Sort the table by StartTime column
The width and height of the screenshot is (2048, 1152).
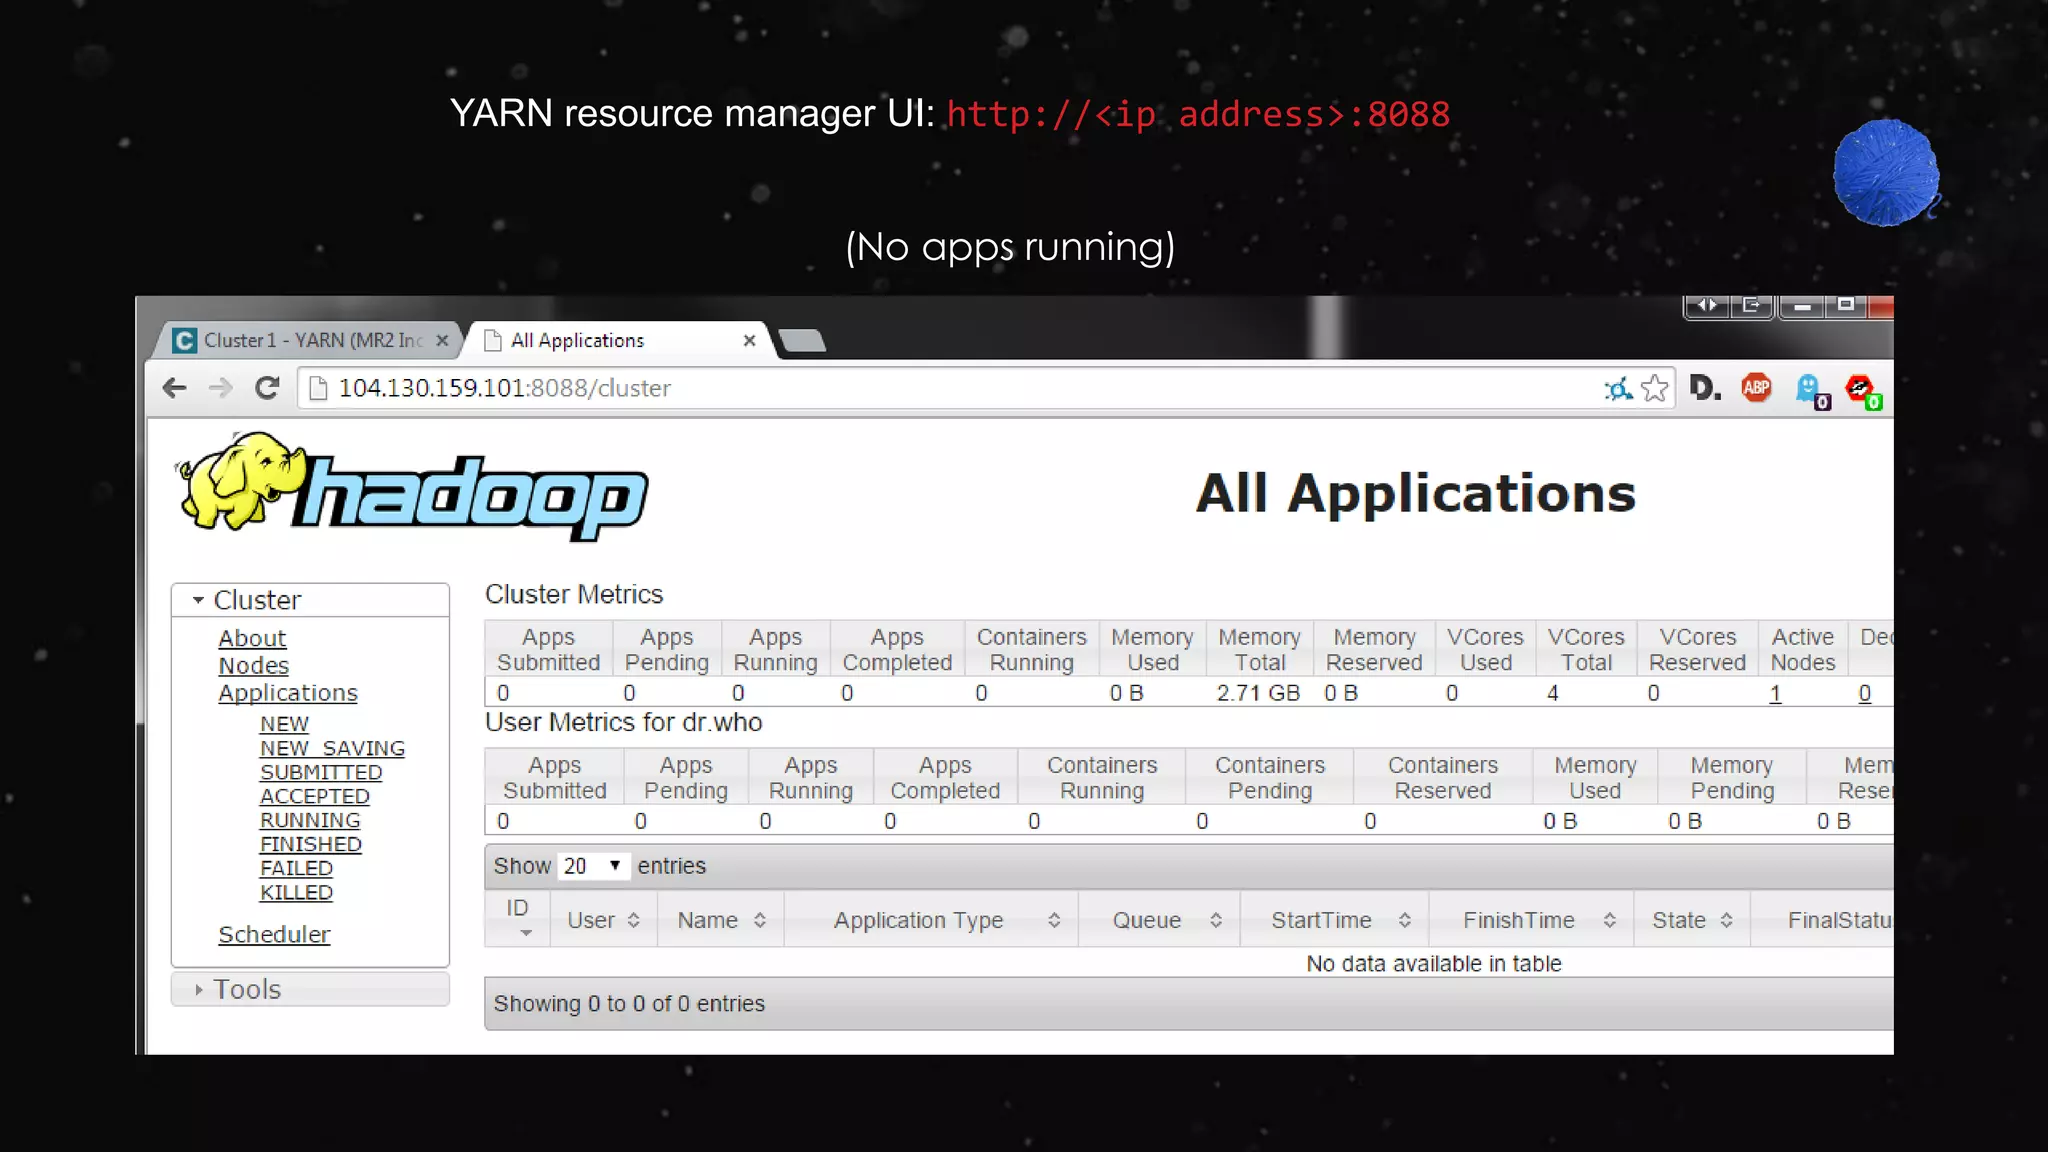pyautogui.click(x=1335, y=920)
